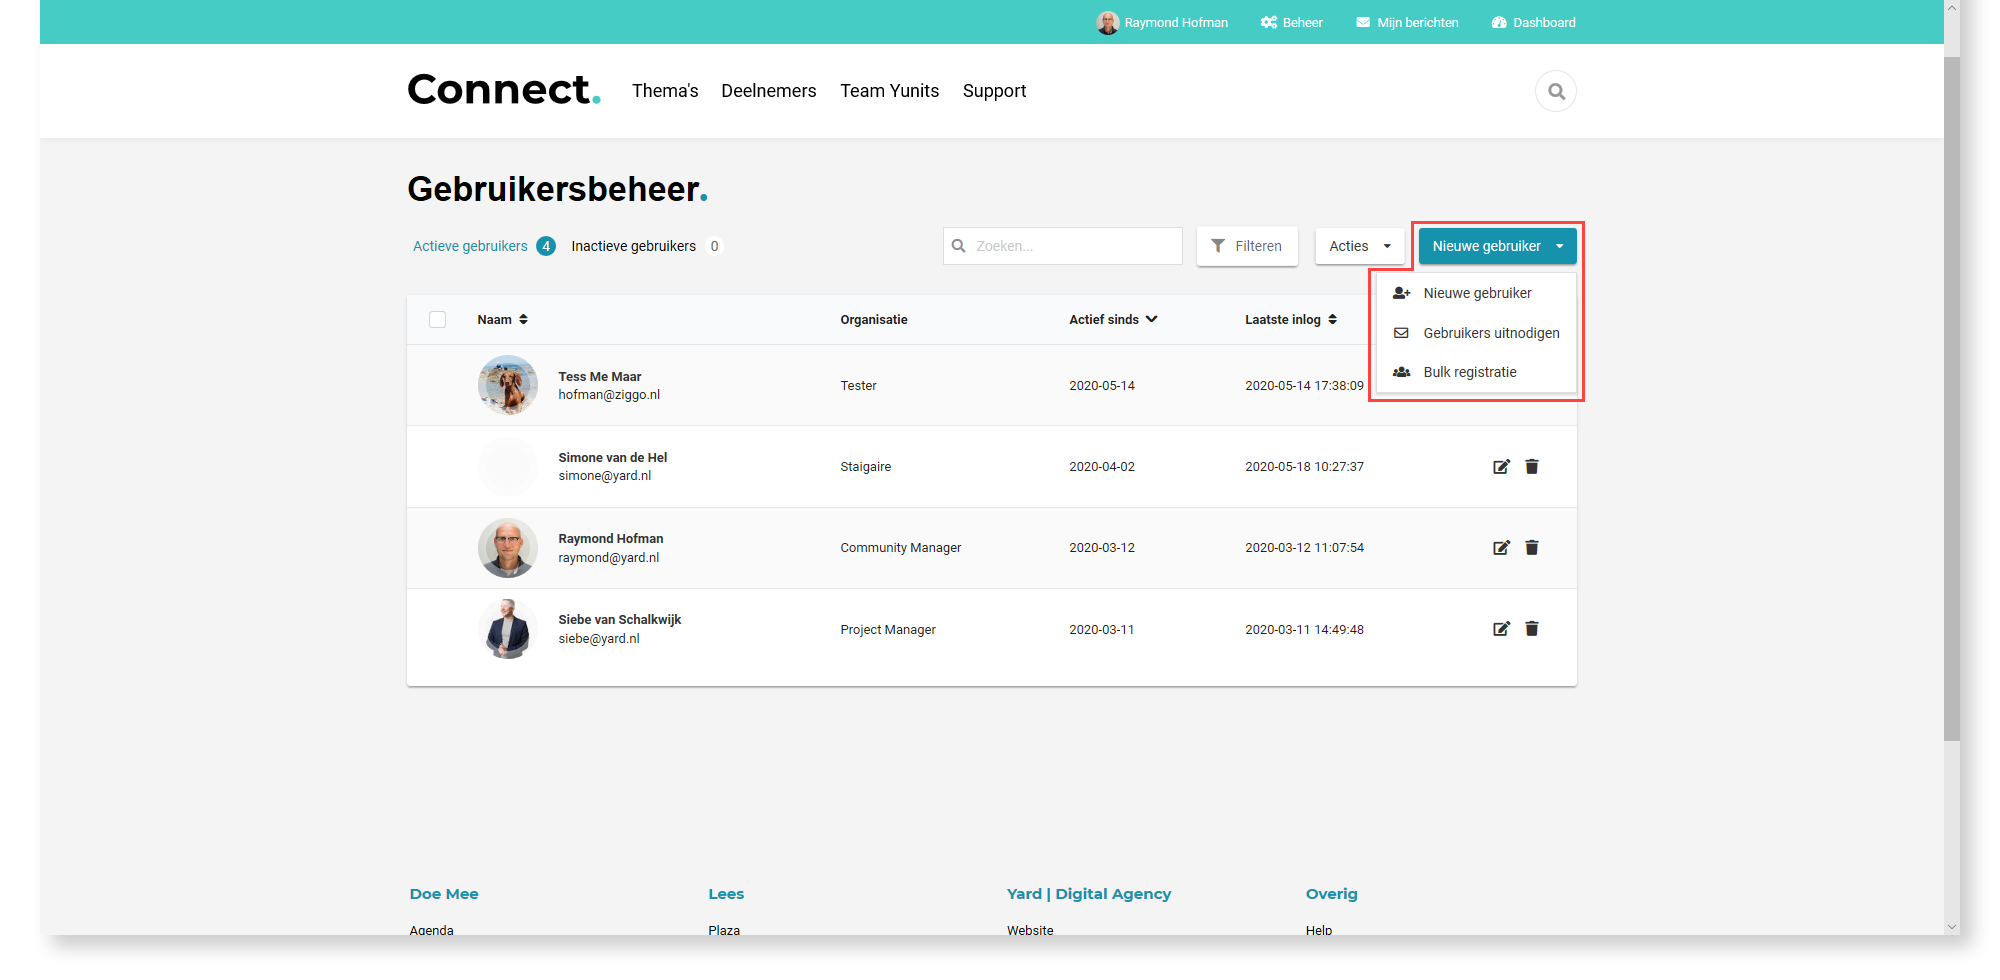Click the name Simone van de Hel
Screen dimensions: 2000x980
pos(612,457)
